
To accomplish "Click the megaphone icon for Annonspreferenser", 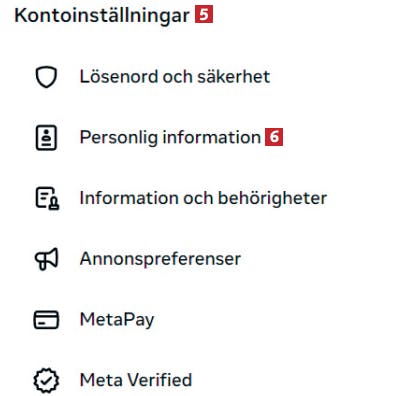I will (x=47, y=259).
